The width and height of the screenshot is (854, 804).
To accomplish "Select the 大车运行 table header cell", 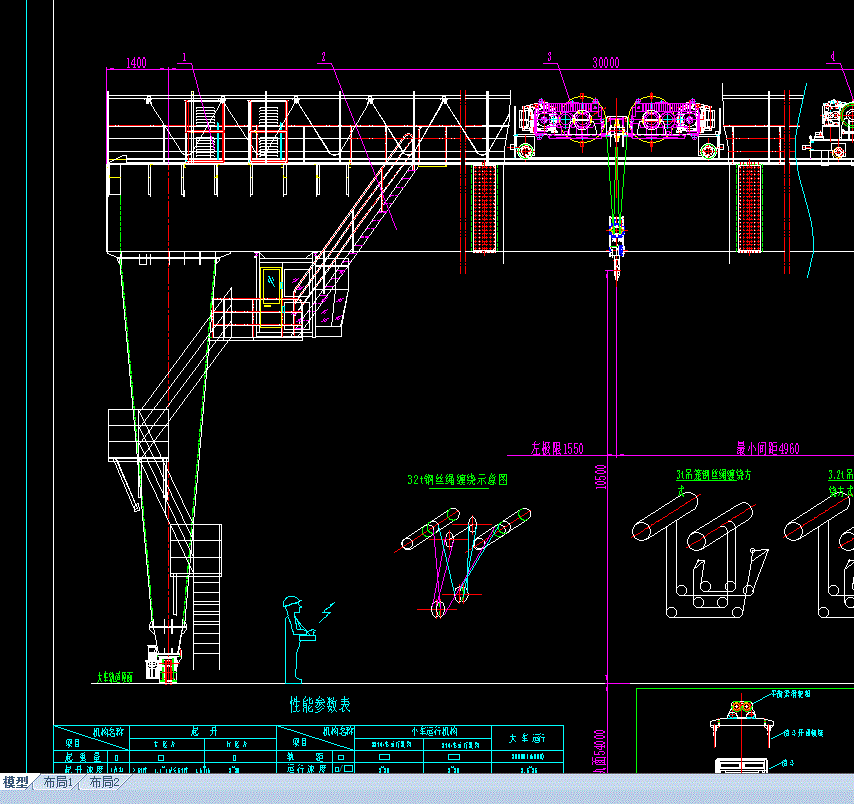I will [x=527, y=738].
